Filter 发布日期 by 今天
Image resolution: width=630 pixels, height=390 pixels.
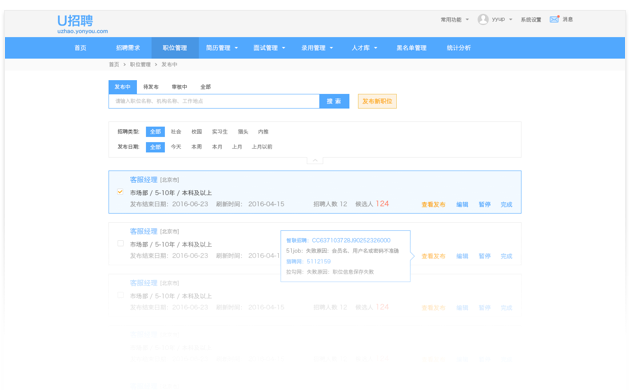pyautogui.click(x=176, y=147)
